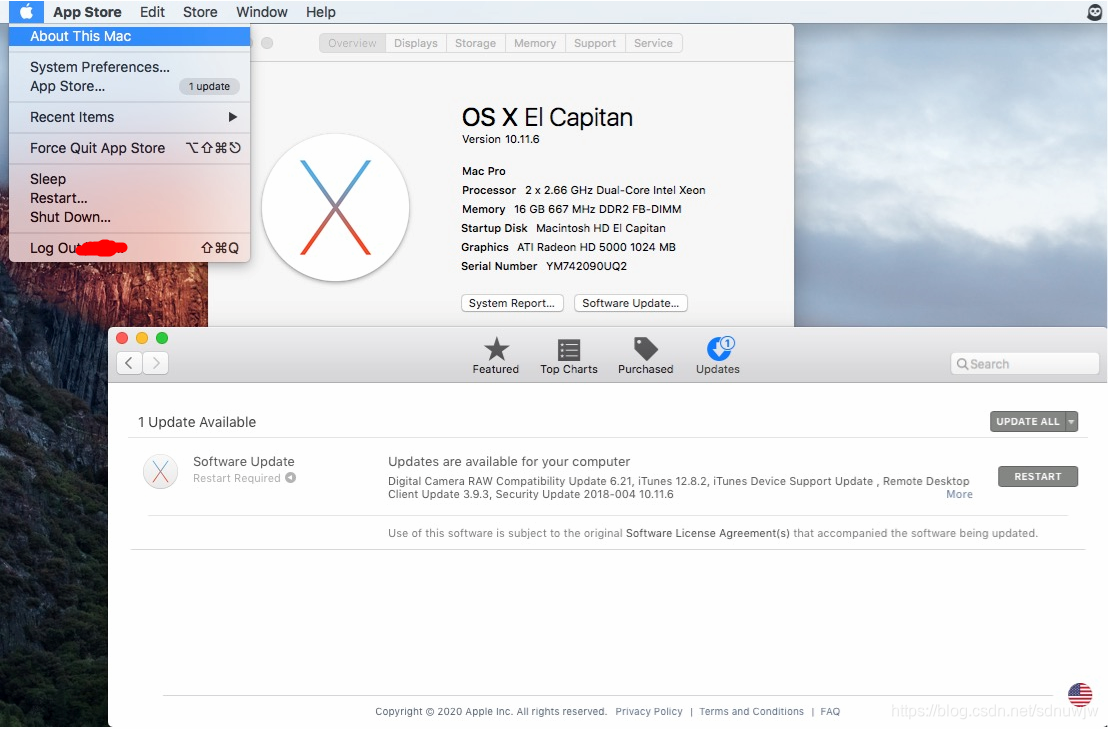Open Purchased tag icon
Viewport: 1108px width, 729px height.
click(x=646, y=349)
